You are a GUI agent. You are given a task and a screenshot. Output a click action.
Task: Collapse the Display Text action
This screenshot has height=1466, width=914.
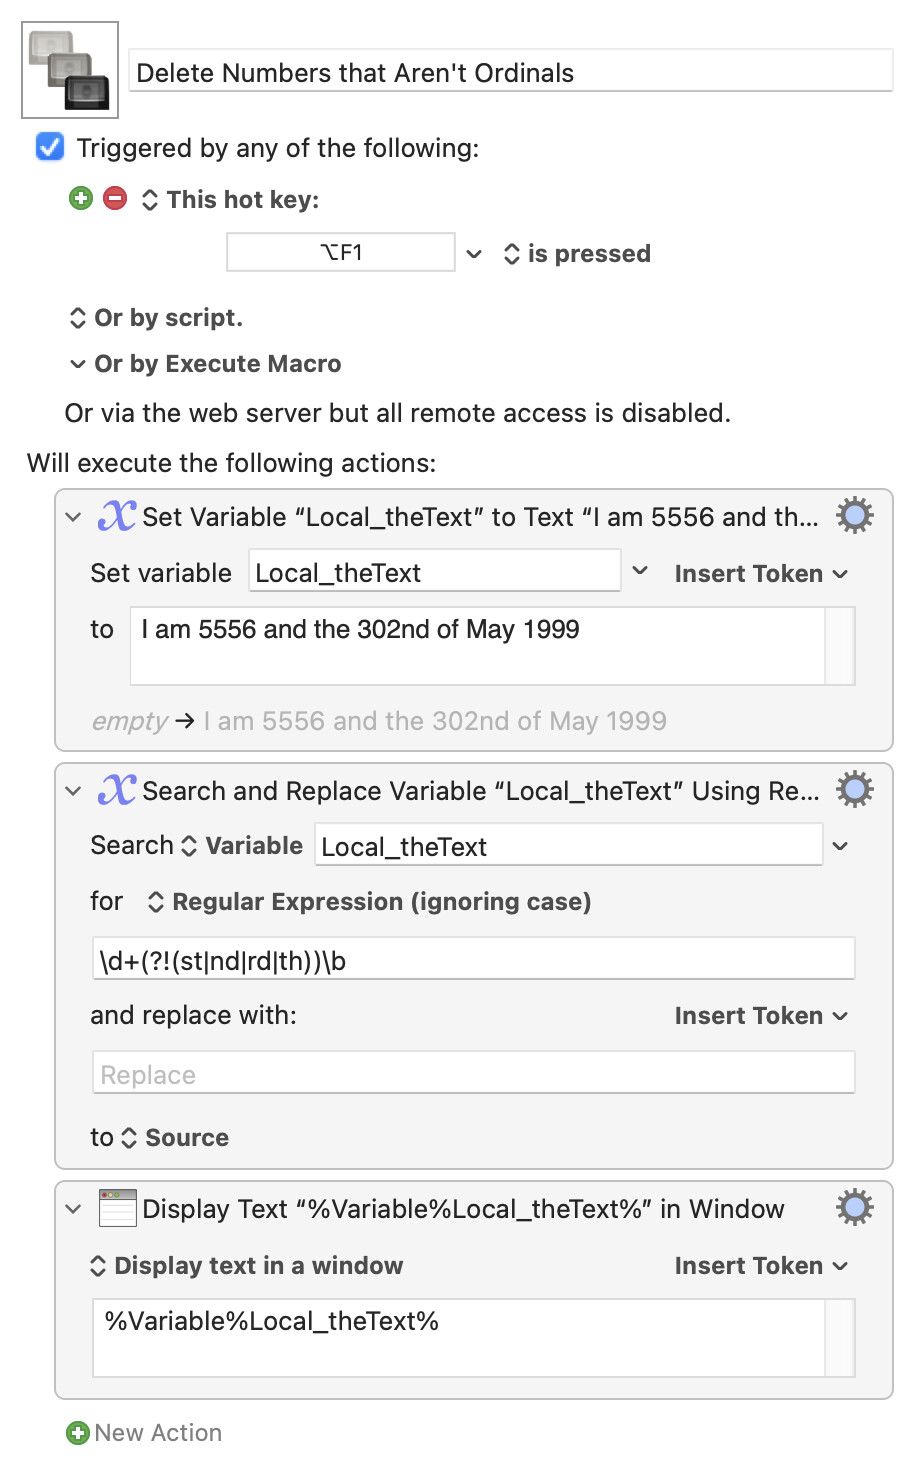coord(73,1209)
